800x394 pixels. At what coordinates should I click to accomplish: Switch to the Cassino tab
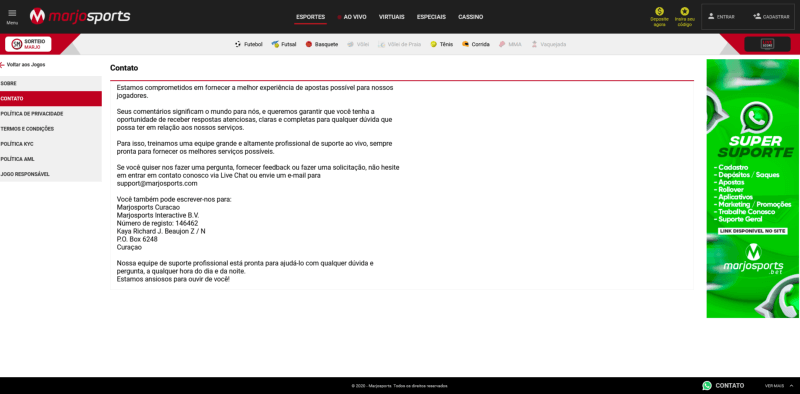470,17
